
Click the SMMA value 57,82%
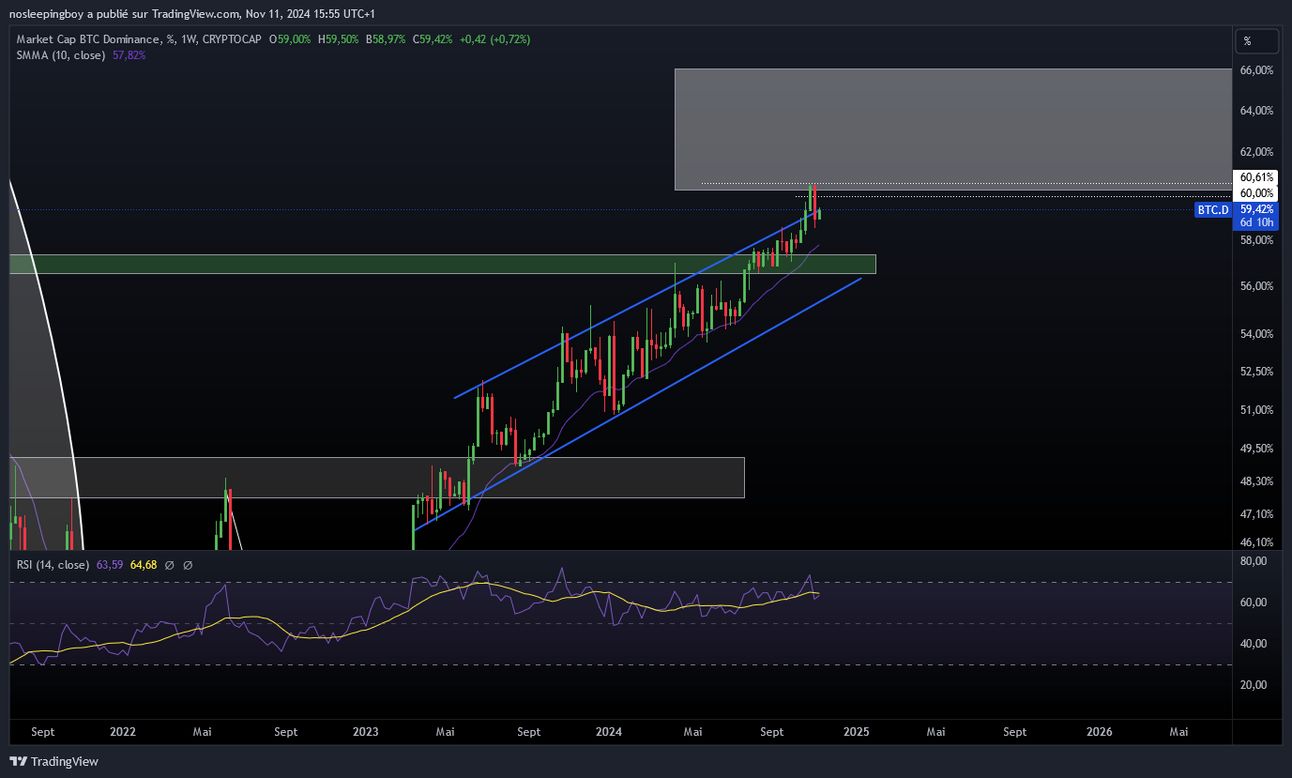click(x=129, y=55)
